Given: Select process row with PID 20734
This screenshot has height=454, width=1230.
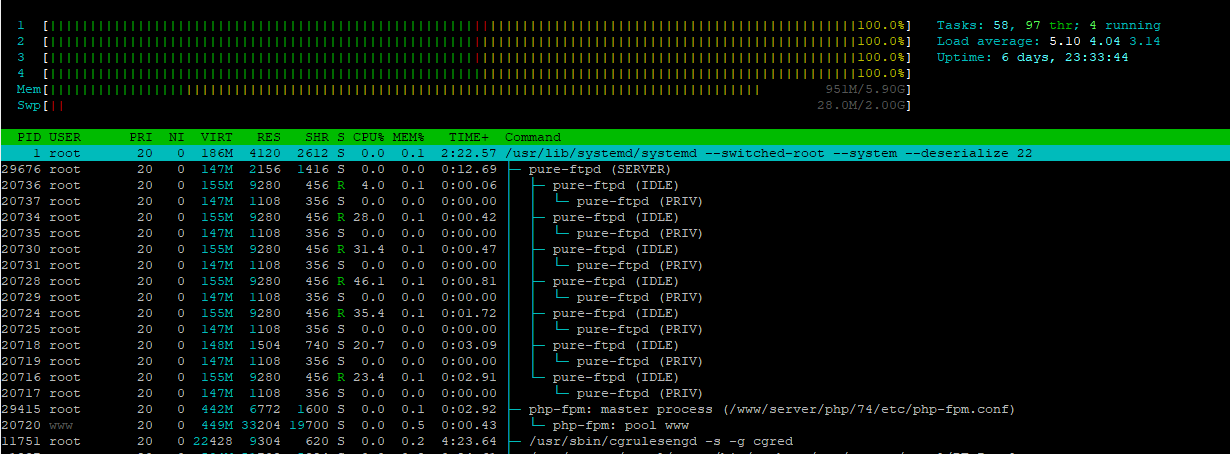Looking at the screenshot, I should (x=615, y=217).
